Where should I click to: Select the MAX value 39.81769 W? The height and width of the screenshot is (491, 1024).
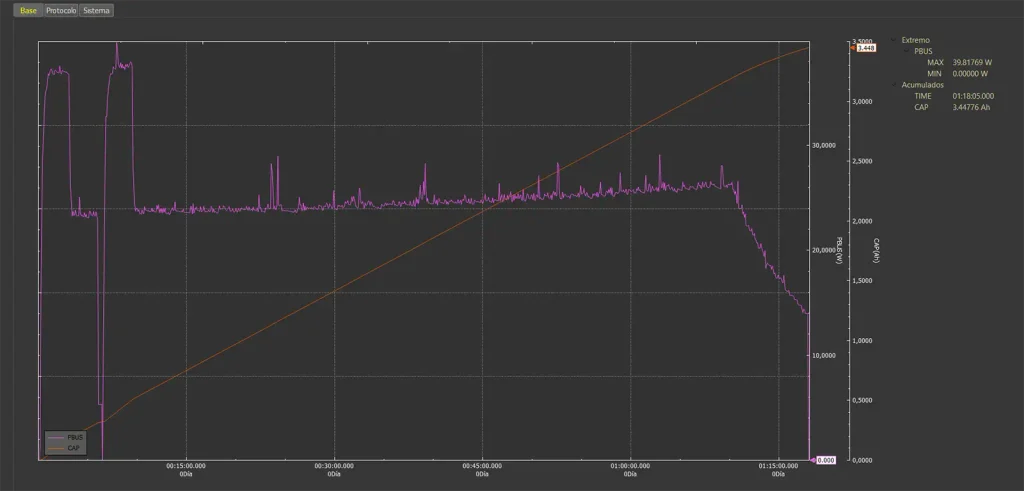pyautogui.click(x=972, y=63)
